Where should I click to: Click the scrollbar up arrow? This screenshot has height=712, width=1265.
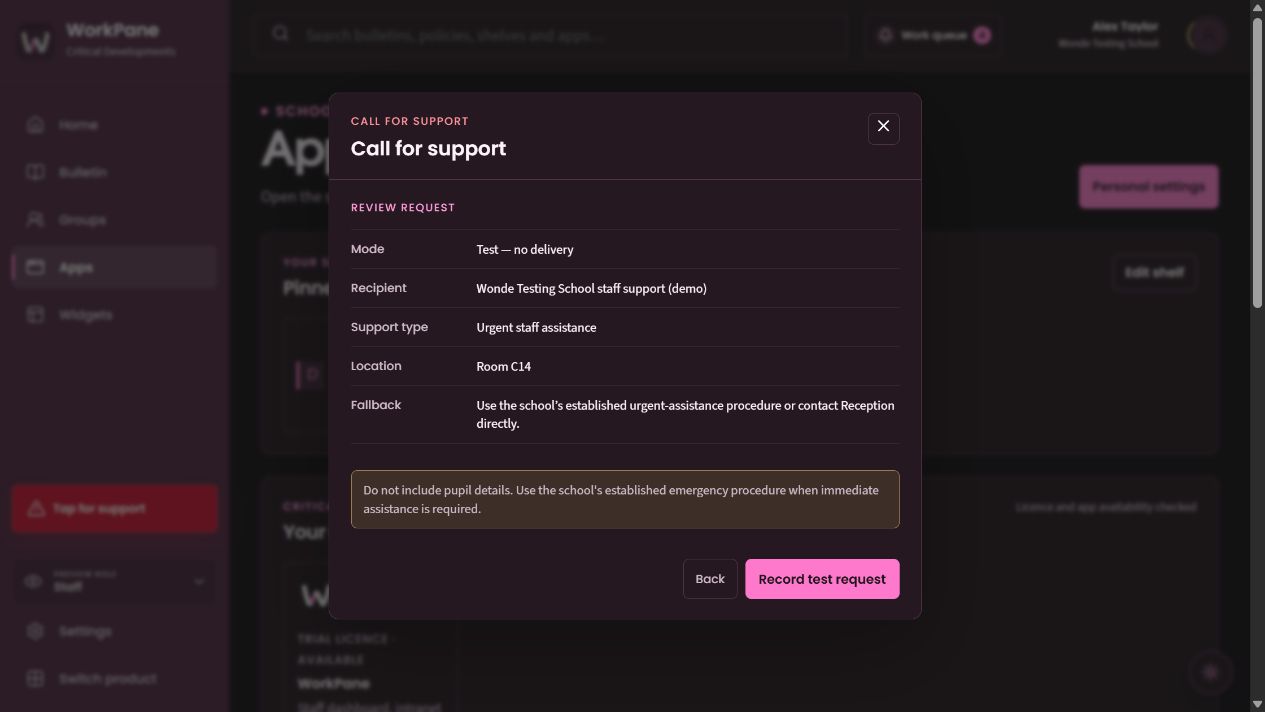point(1257,8)
